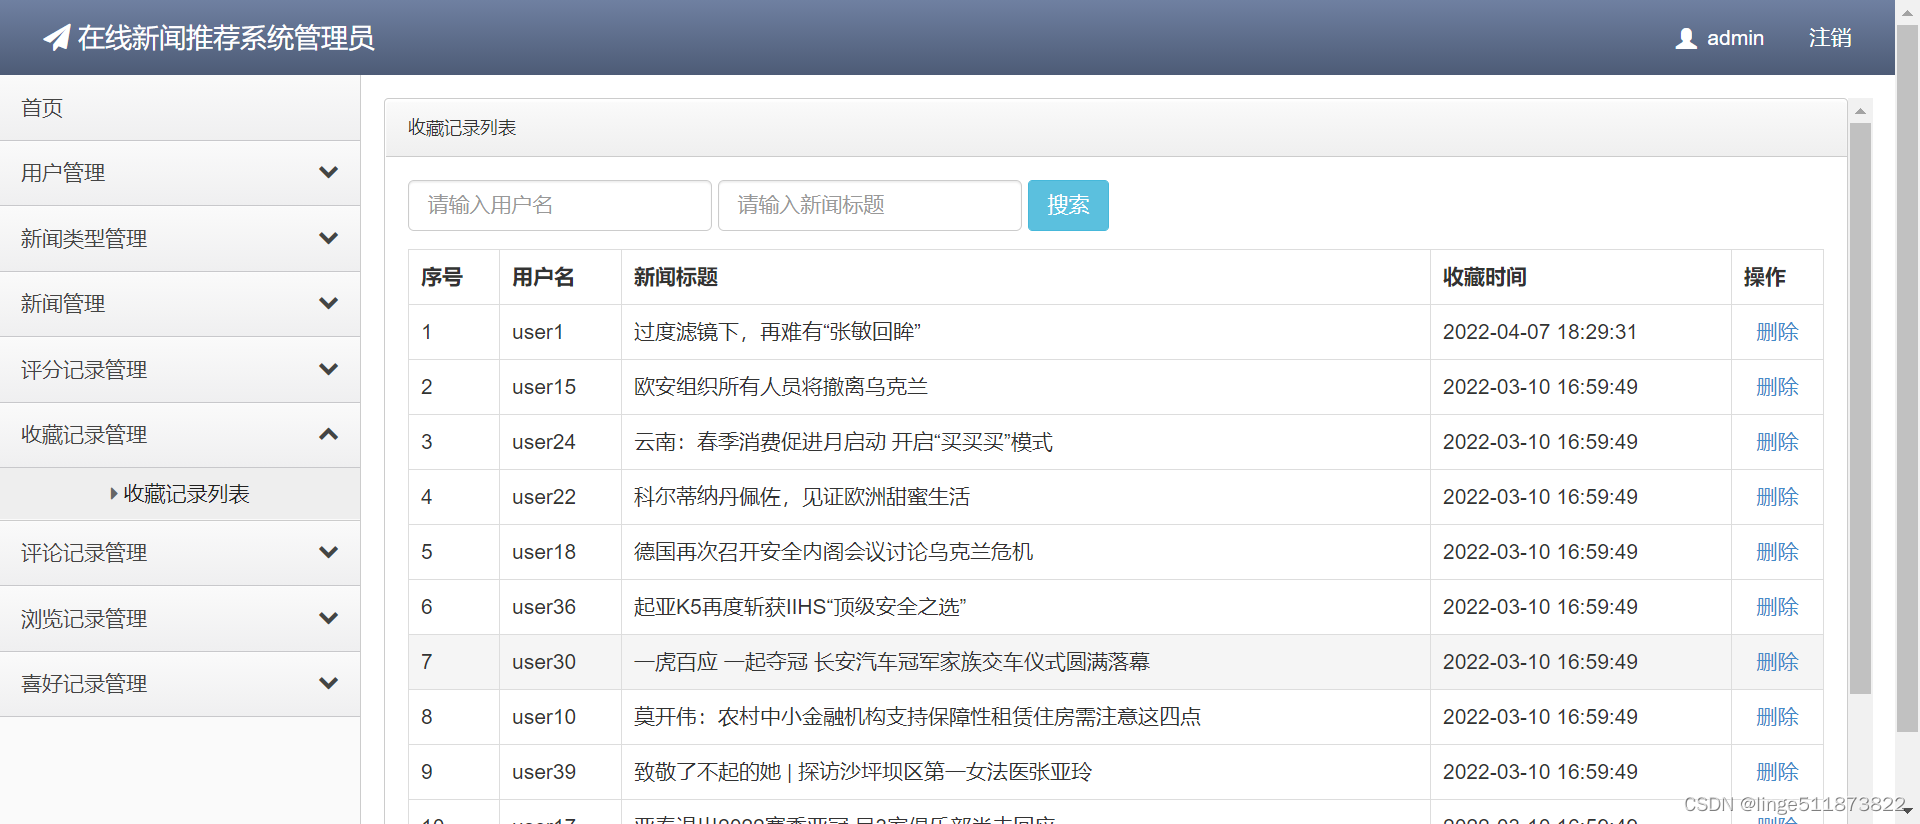The width and height of the screenshot is (1920, 824).
Task: Click the 在线新闻推荐系统管理员 site title
Action: point(226,38)
